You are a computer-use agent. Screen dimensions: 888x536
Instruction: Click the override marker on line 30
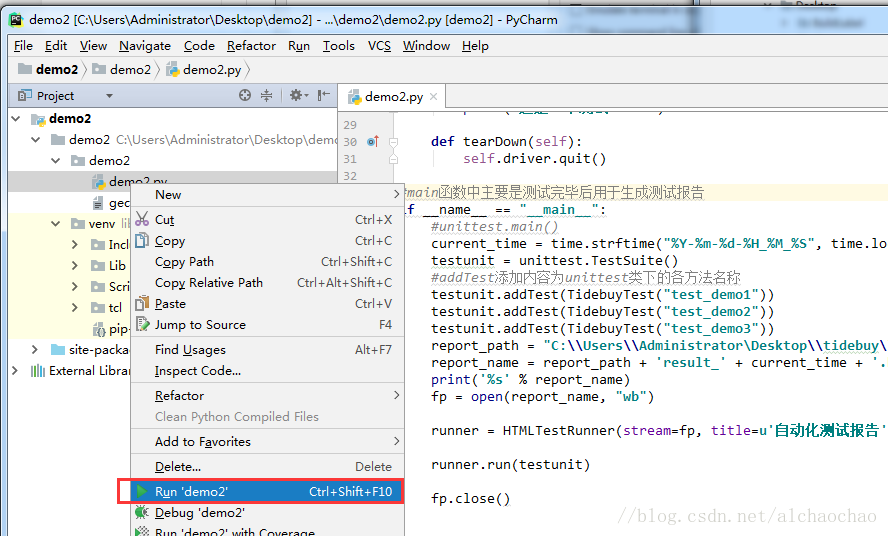click(x=373, y=141)
